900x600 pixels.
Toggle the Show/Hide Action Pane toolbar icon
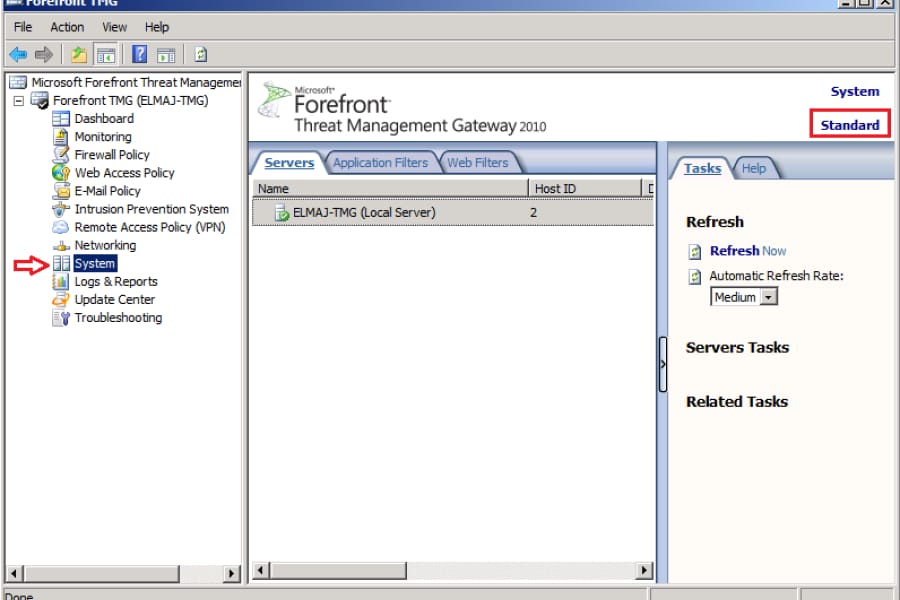pyautogui.click(x=166, y=55)
